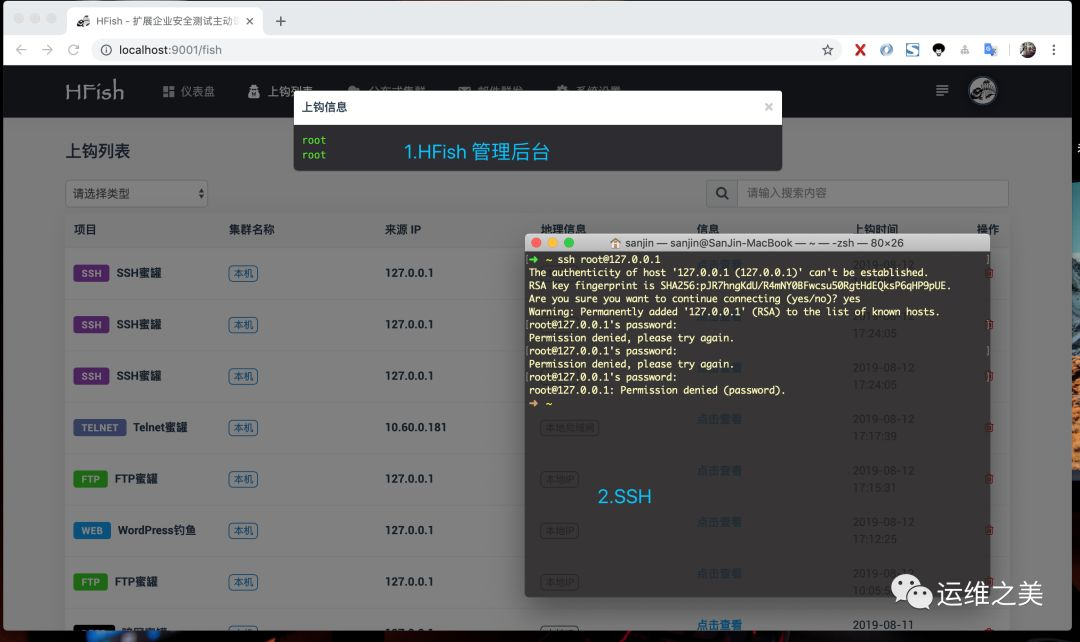Click the first SSH tag badge
This screenshot has width=1080, height=642.
[x=91, y=273]
